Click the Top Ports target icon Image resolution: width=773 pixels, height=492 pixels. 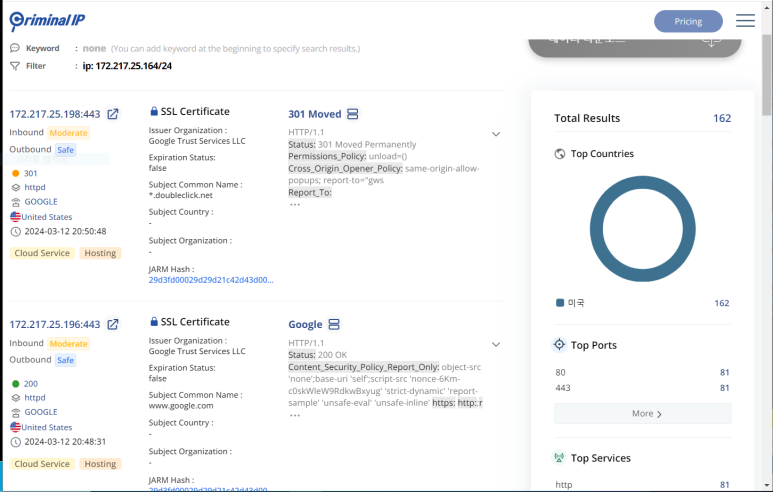559,345
